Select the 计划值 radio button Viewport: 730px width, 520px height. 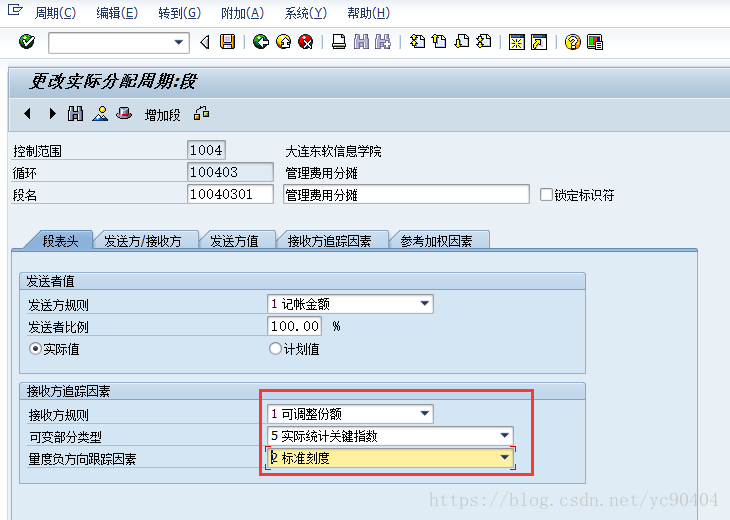coord(275,349)
